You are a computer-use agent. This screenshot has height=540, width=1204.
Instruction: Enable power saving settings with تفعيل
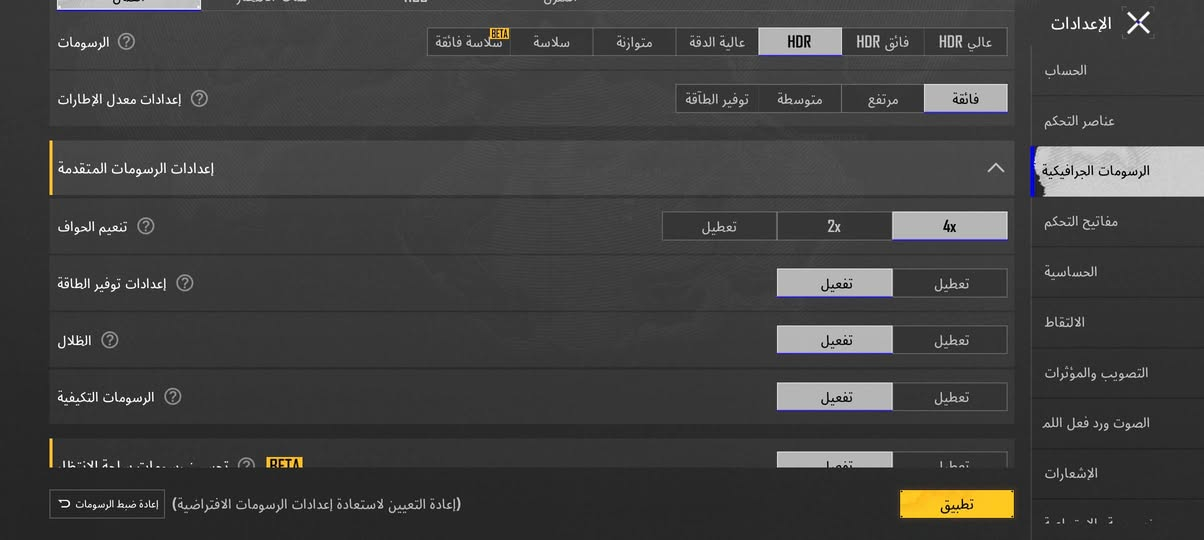pos(835,283)
